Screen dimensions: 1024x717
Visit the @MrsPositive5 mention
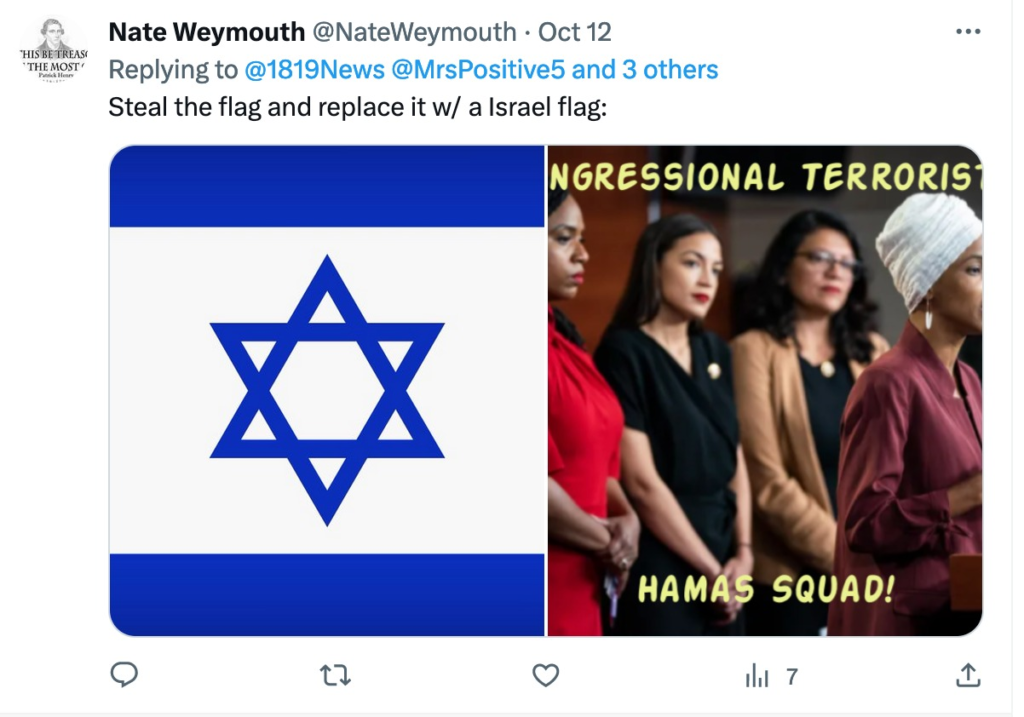[x=477, y=70]
